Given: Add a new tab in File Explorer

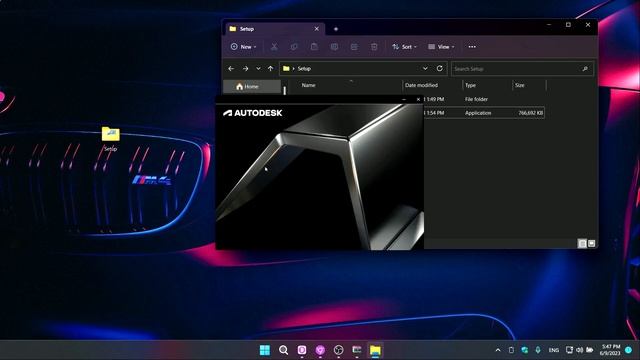Looking at the screenshot, I should [x=336, y=29].
